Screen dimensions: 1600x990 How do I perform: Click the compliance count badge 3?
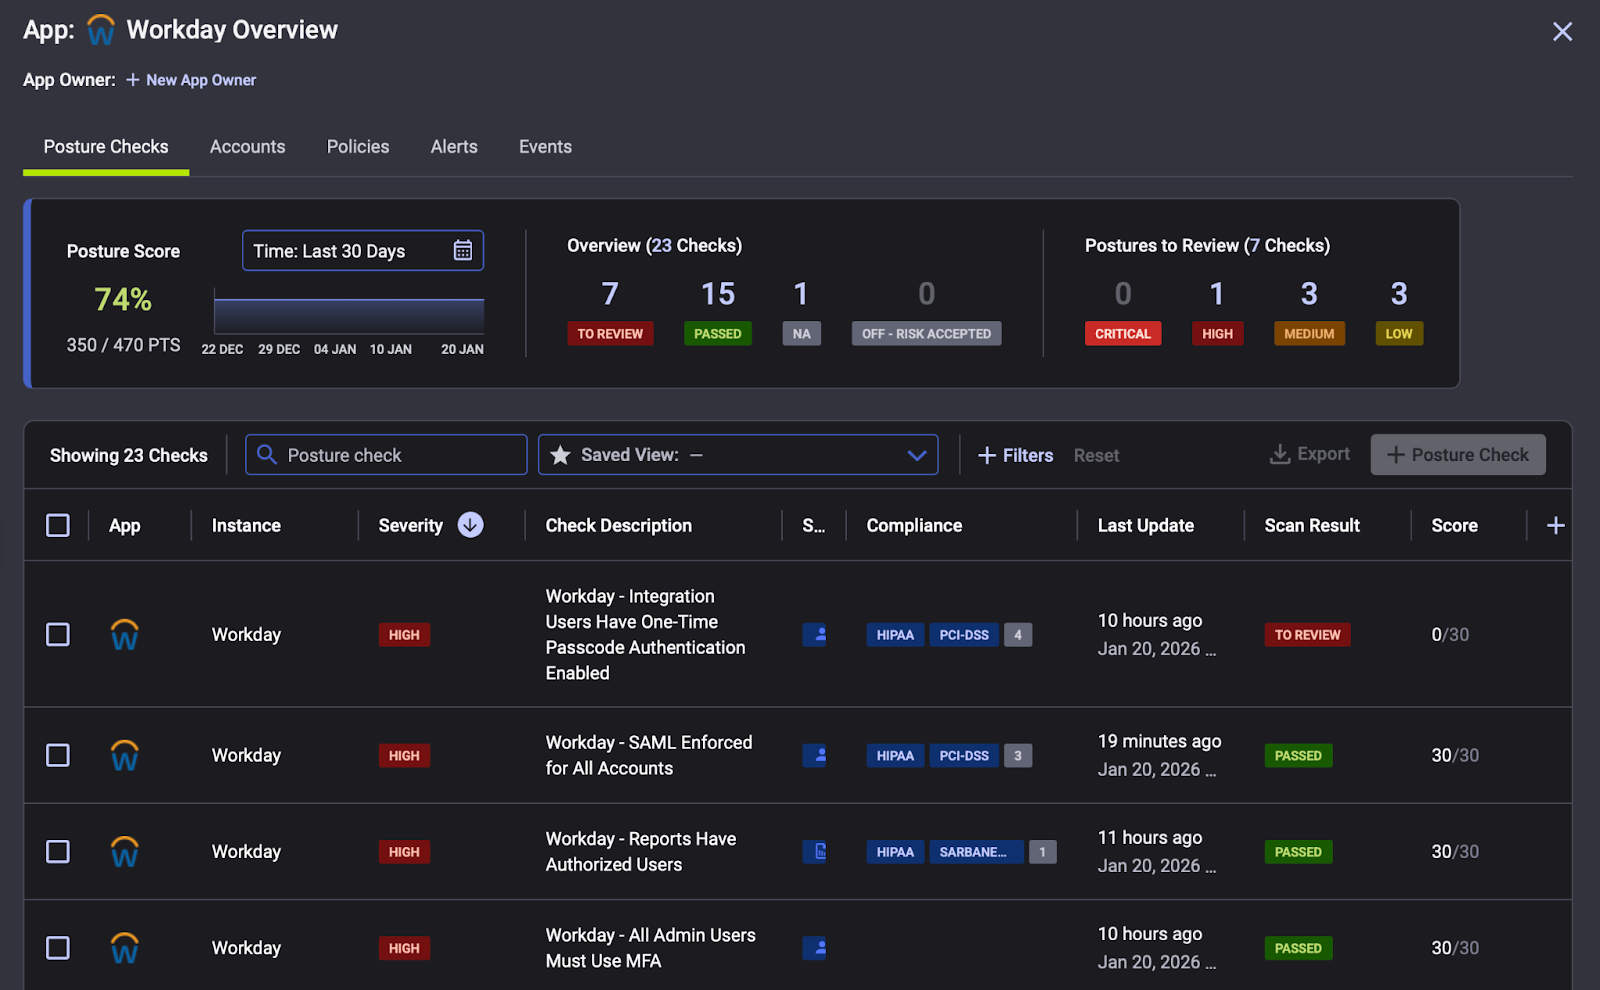point(1018,755)
